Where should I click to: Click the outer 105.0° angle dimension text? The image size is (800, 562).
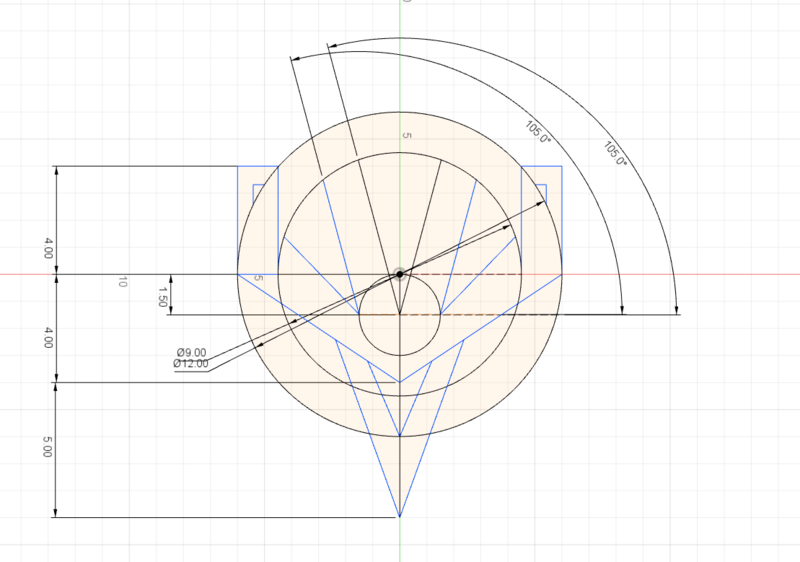614,153
